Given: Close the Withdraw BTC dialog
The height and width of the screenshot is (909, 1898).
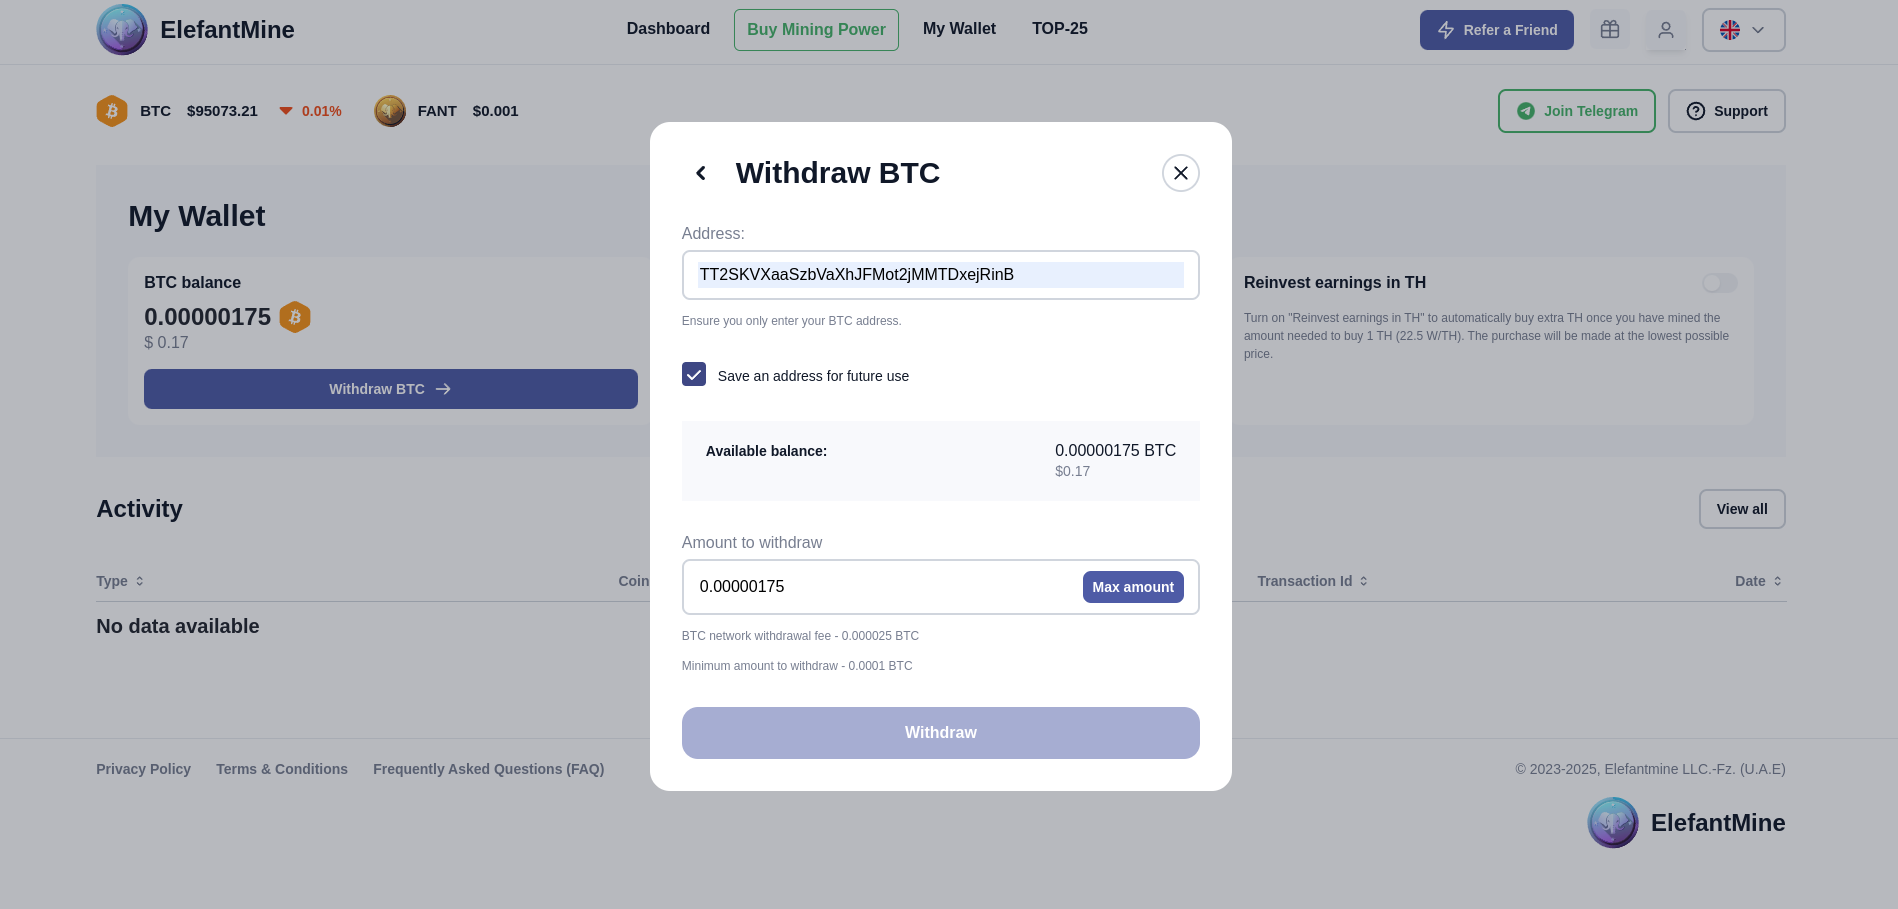Looking at the screenshot, I should pyautogui.click(x=1180, y=173).
